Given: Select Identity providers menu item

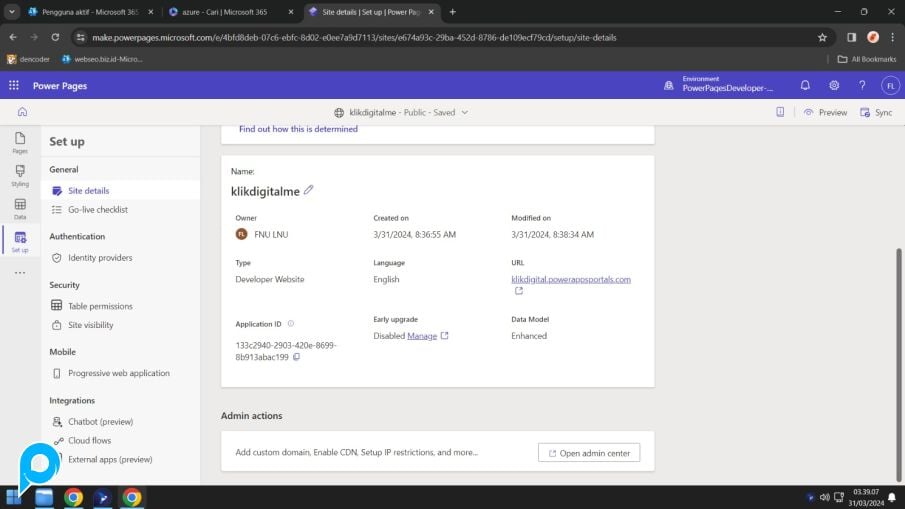Looking at the screenshot, I should pyautogui.click(x=100, y=258).
